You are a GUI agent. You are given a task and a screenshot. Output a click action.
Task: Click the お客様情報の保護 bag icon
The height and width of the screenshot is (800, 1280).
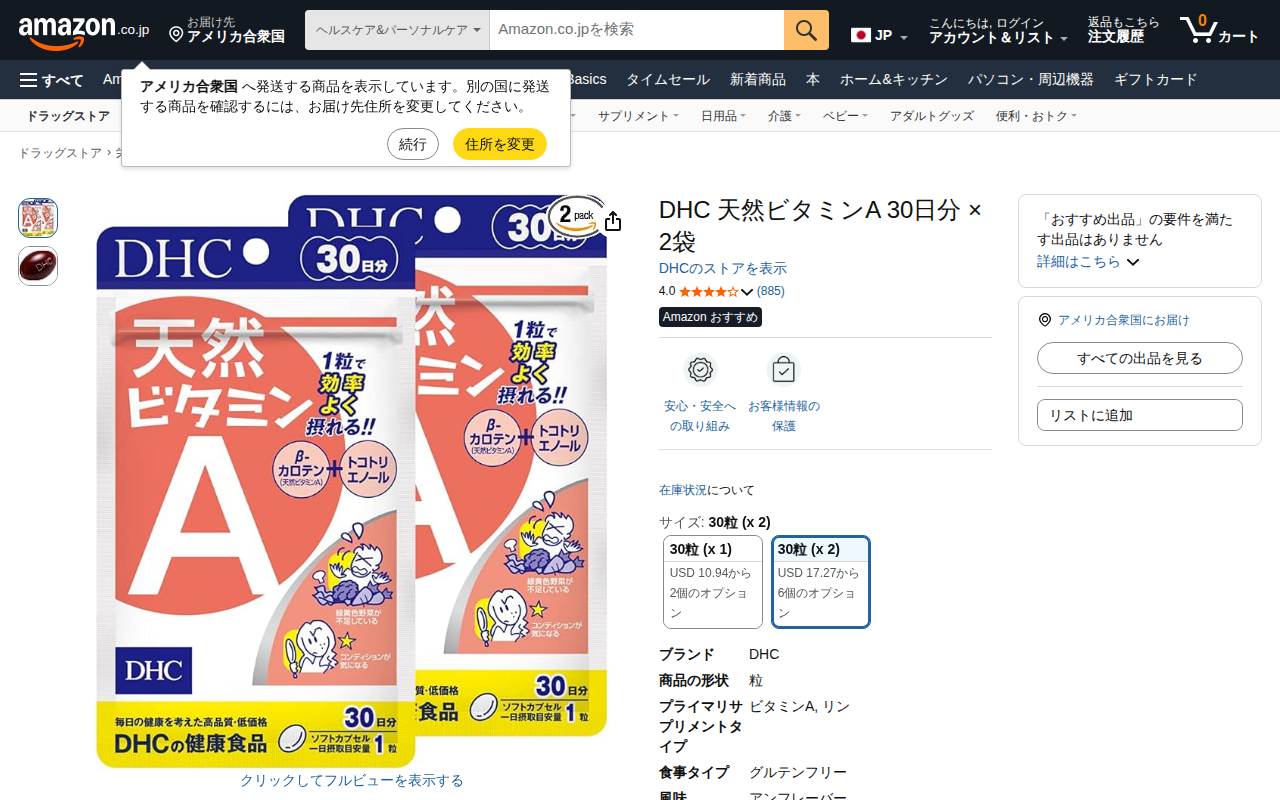pos(783,370)
